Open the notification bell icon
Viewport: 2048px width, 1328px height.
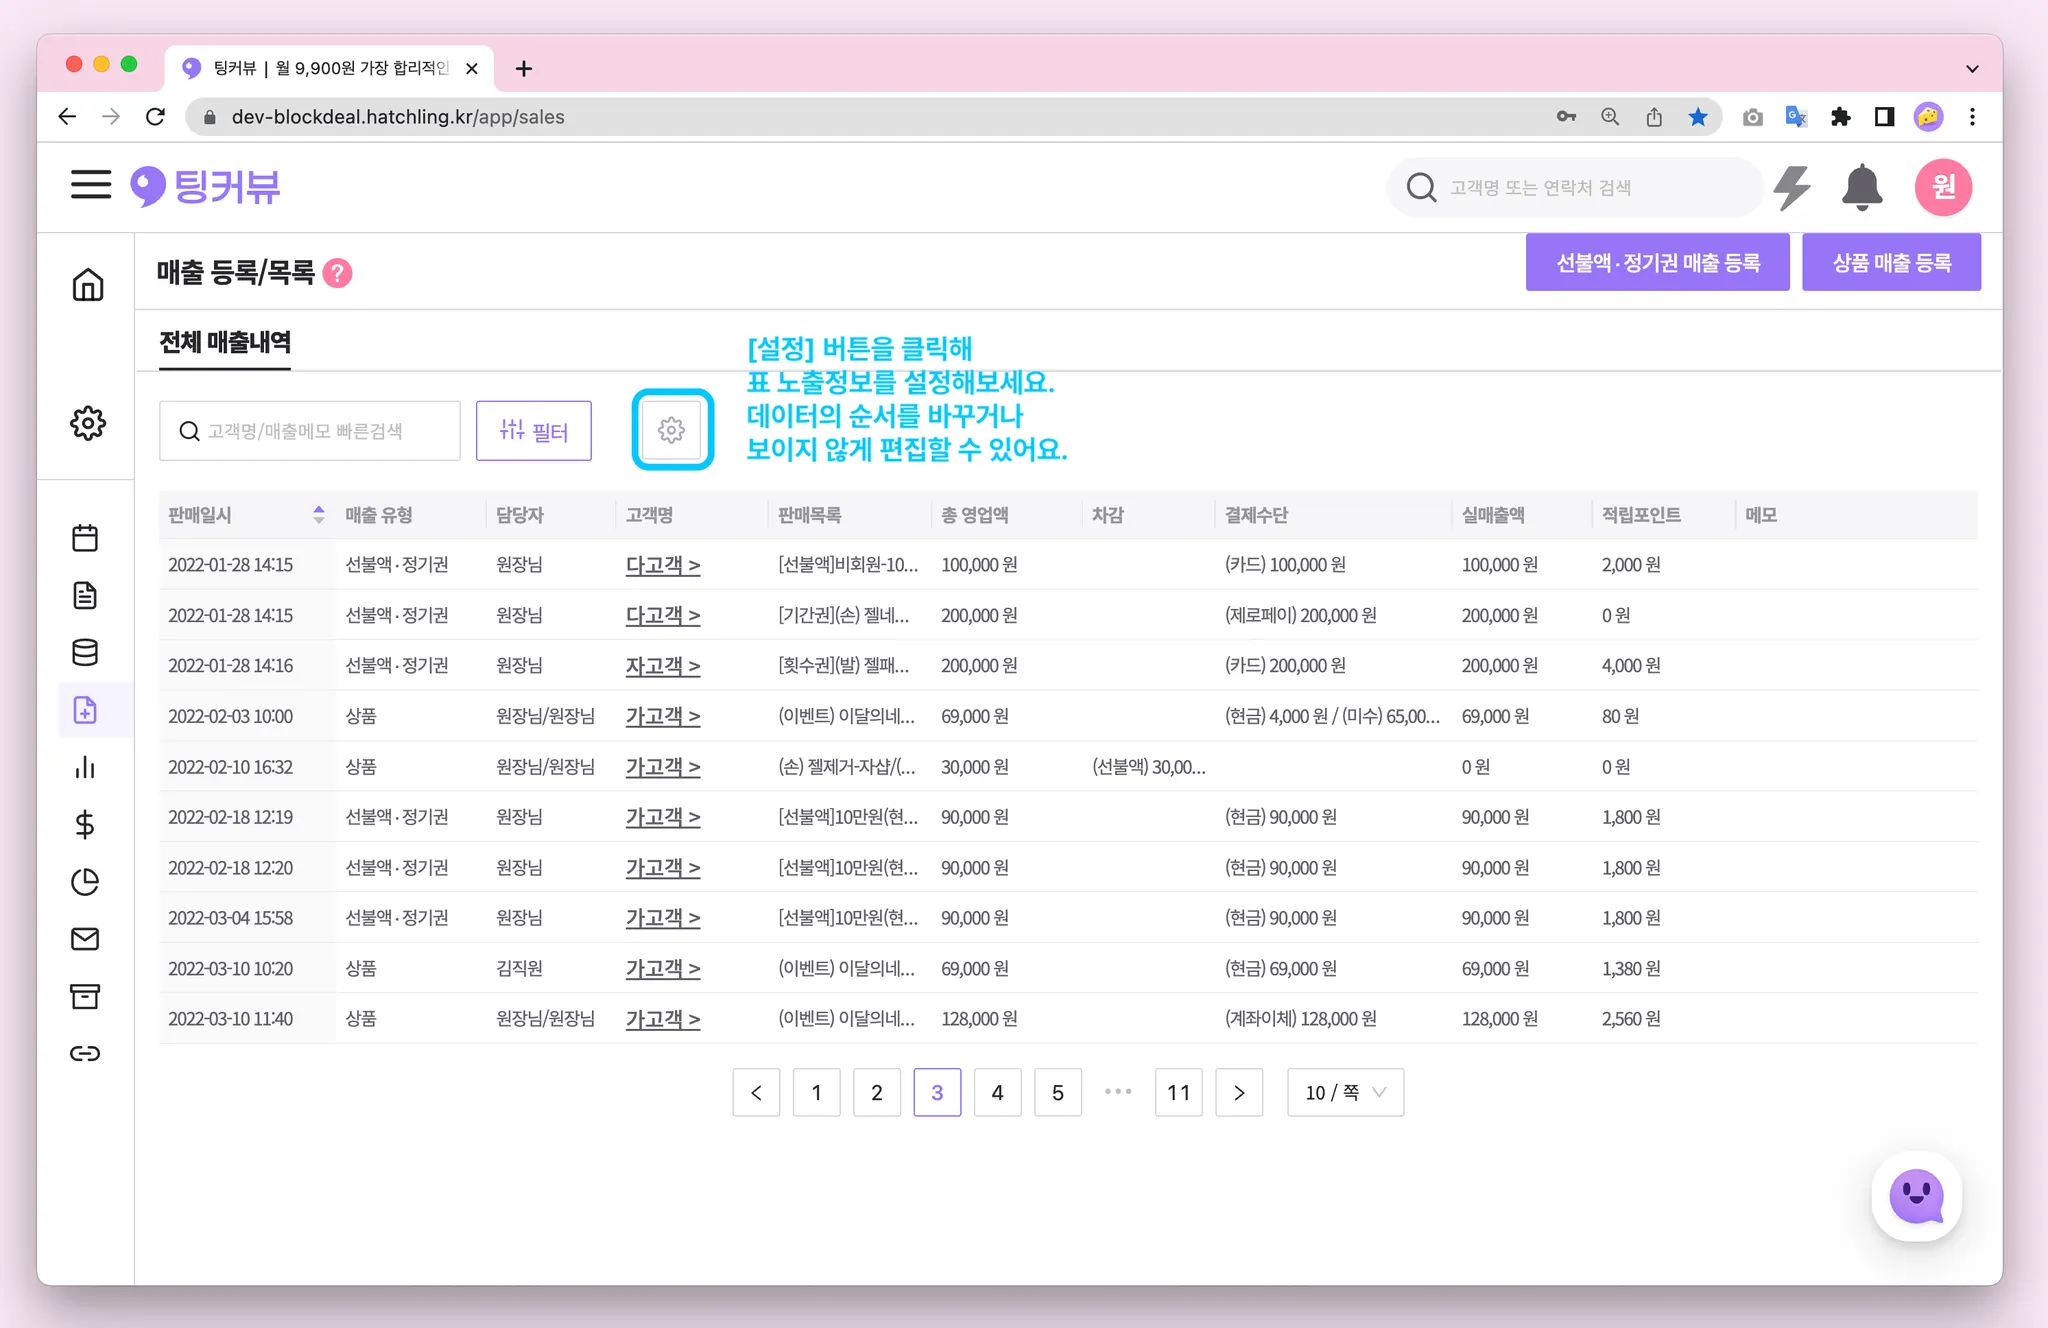click(x=1861, y=187)
